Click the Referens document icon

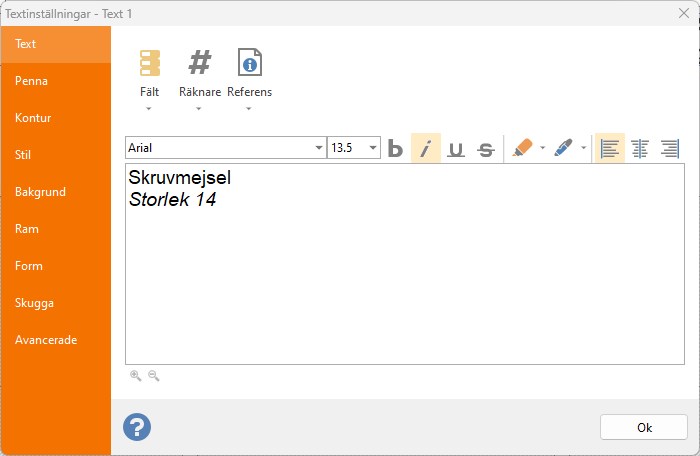(250, 62)
